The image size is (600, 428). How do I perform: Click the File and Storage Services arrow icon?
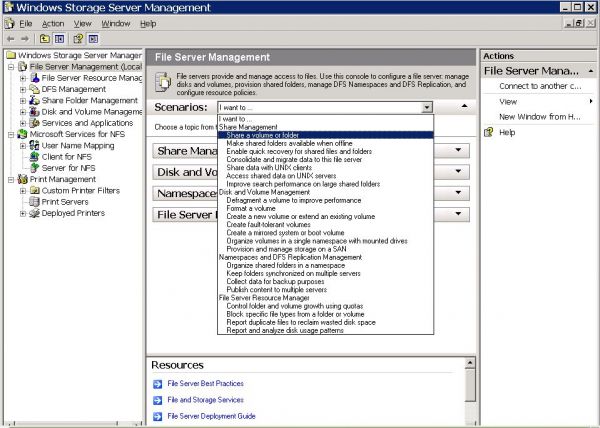click(157, 400)
